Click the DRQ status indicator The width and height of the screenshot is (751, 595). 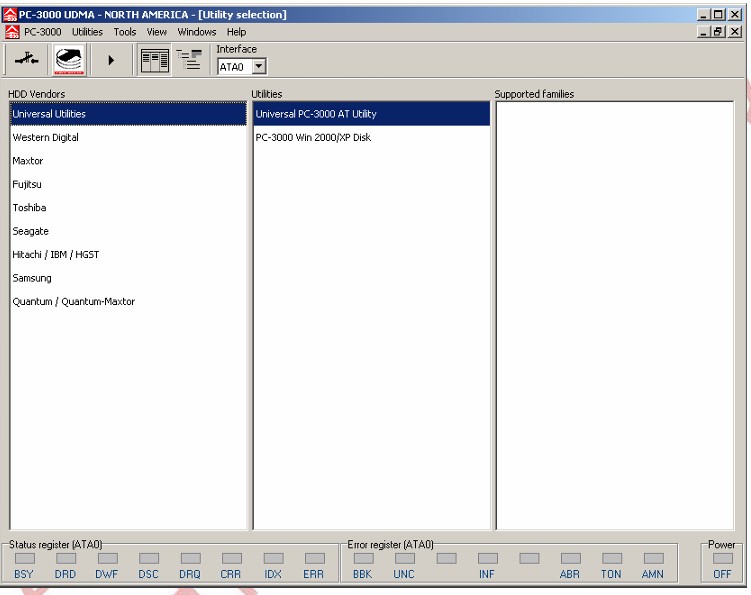click(190, 559)
